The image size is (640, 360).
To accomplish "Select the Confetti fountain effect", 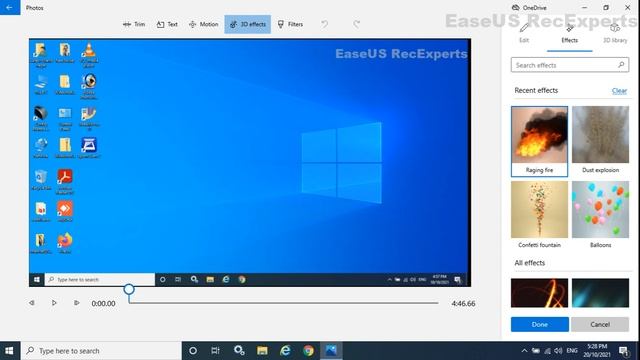I will coord(539,216).
